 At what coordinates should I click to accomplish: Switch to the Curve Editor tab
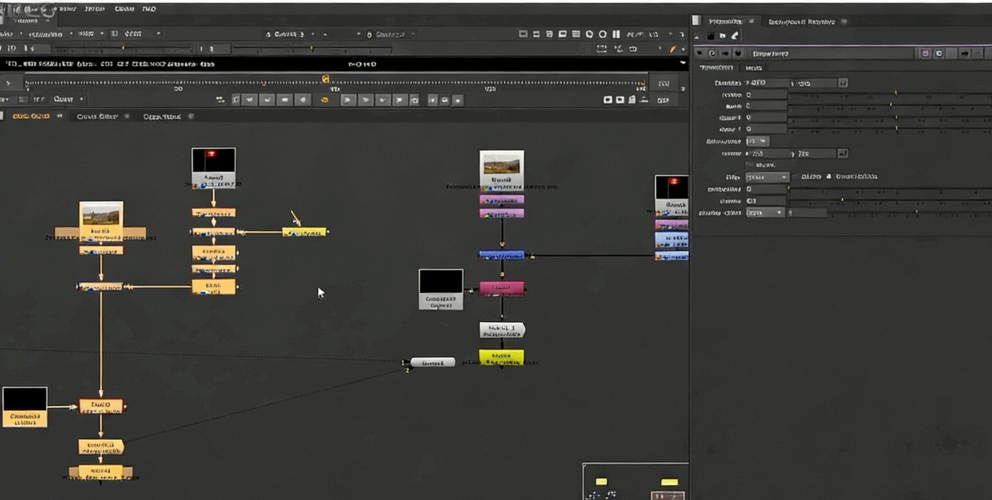[x=97, y=117]
